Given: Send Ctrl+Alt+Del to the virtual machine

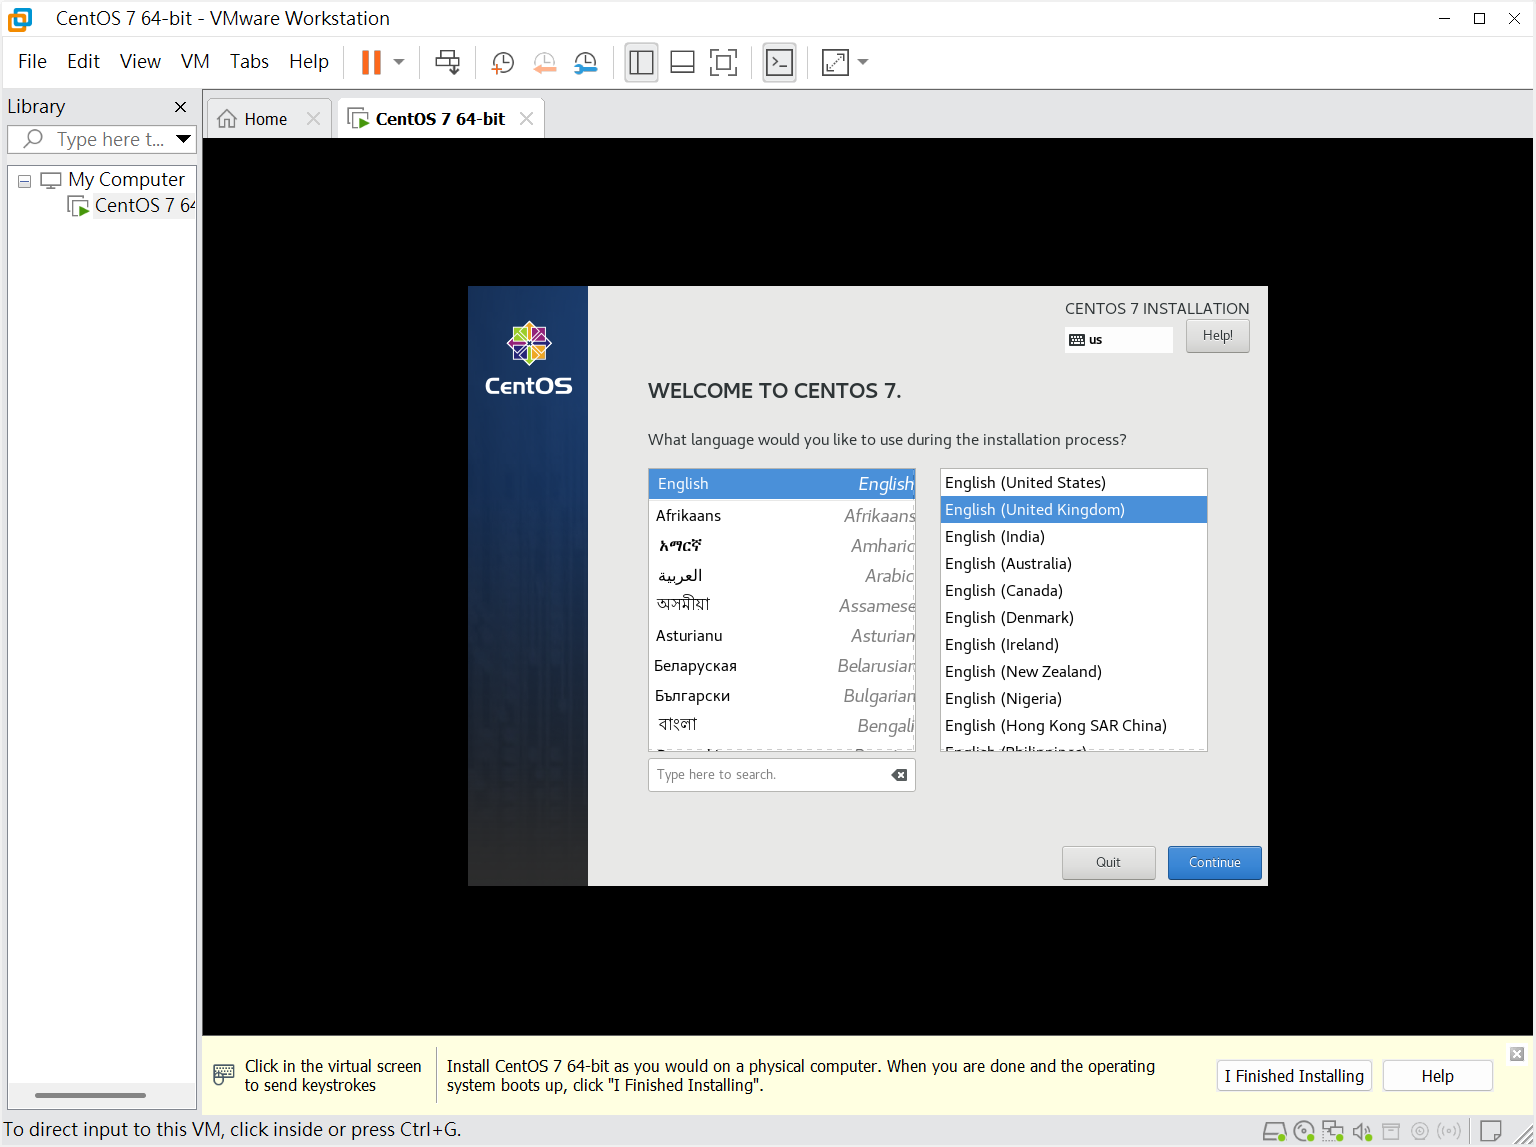Looking at the screenshot, I should click(x=447, y=62).
